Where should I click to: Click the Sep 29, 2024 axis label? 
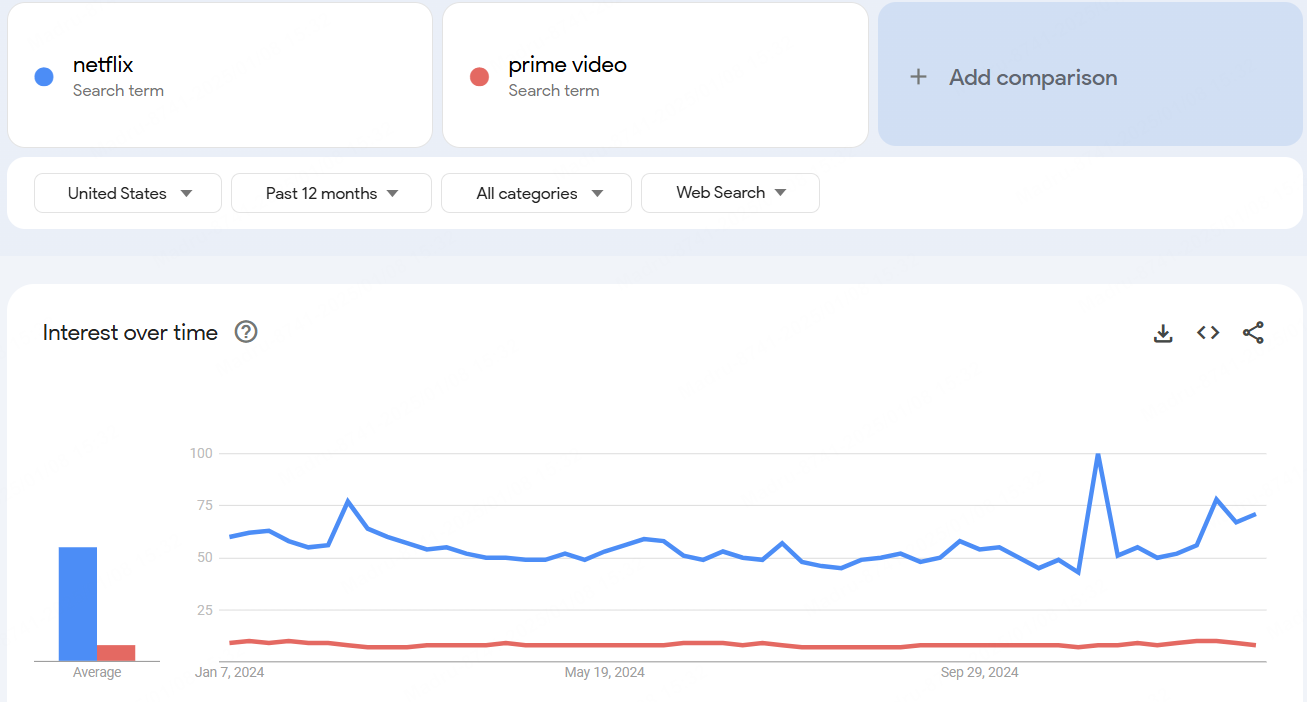(979, 673)
